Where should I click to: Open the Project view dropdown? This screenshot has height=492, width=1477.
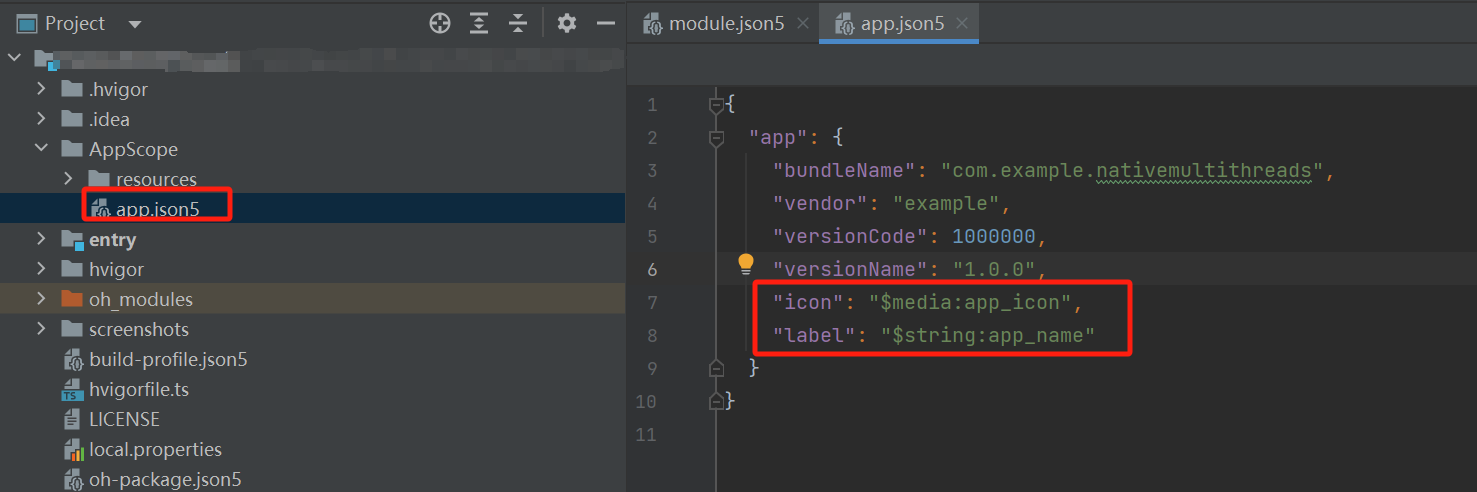(x=135, y=24)
